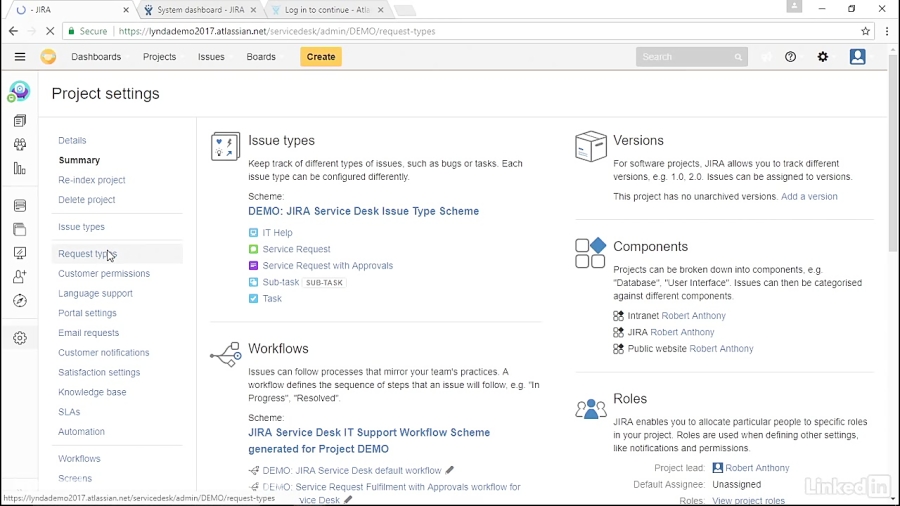Expand the Boards dropdown
This screenshot has width=900, height=506.
point(261,57)
